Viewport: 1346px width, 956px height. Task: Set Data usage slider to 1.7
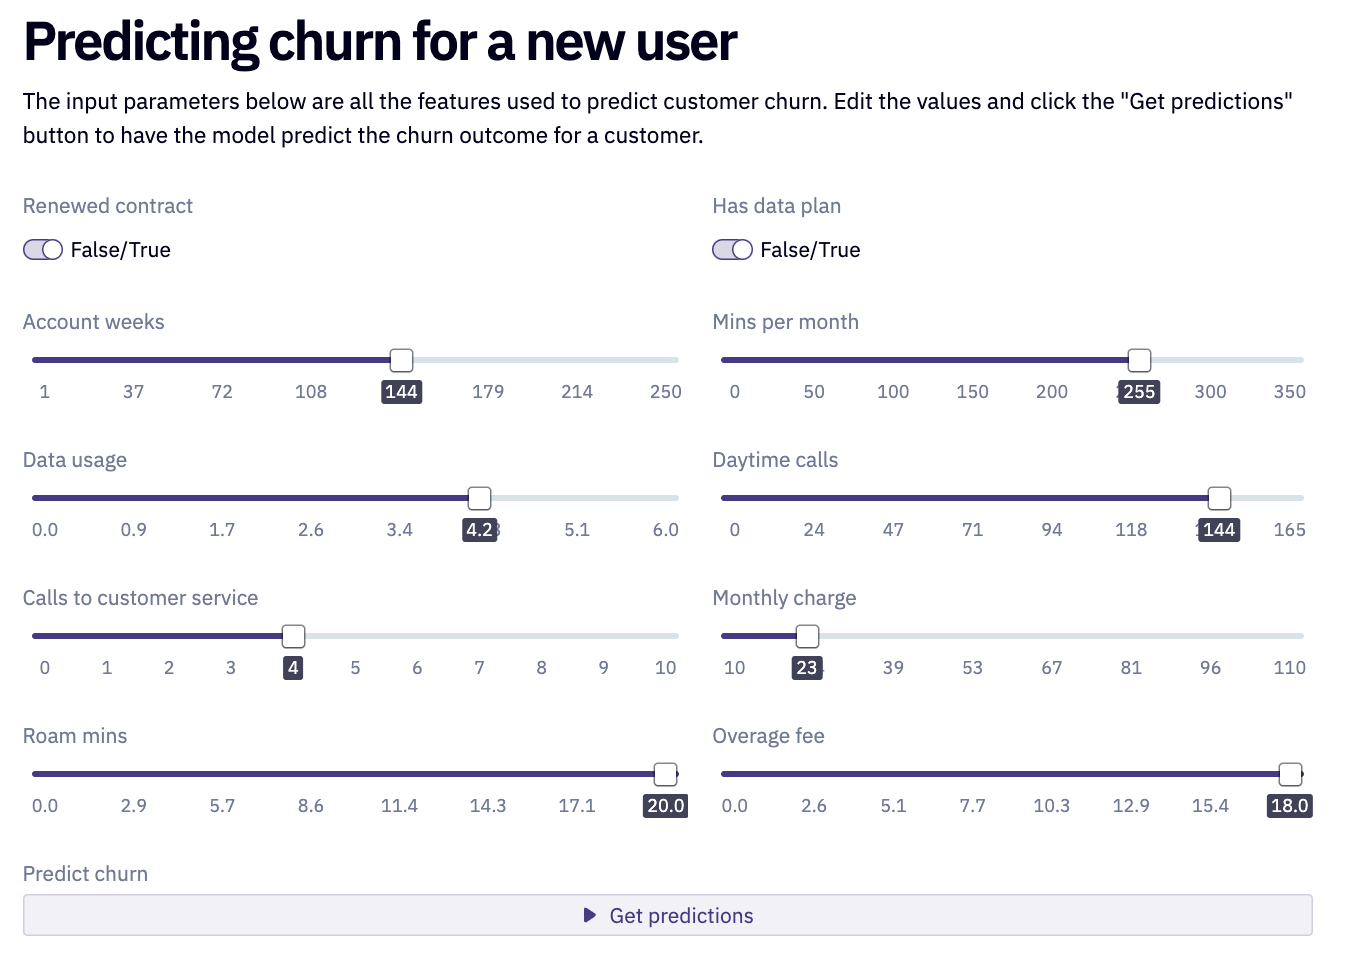[222, 498]
